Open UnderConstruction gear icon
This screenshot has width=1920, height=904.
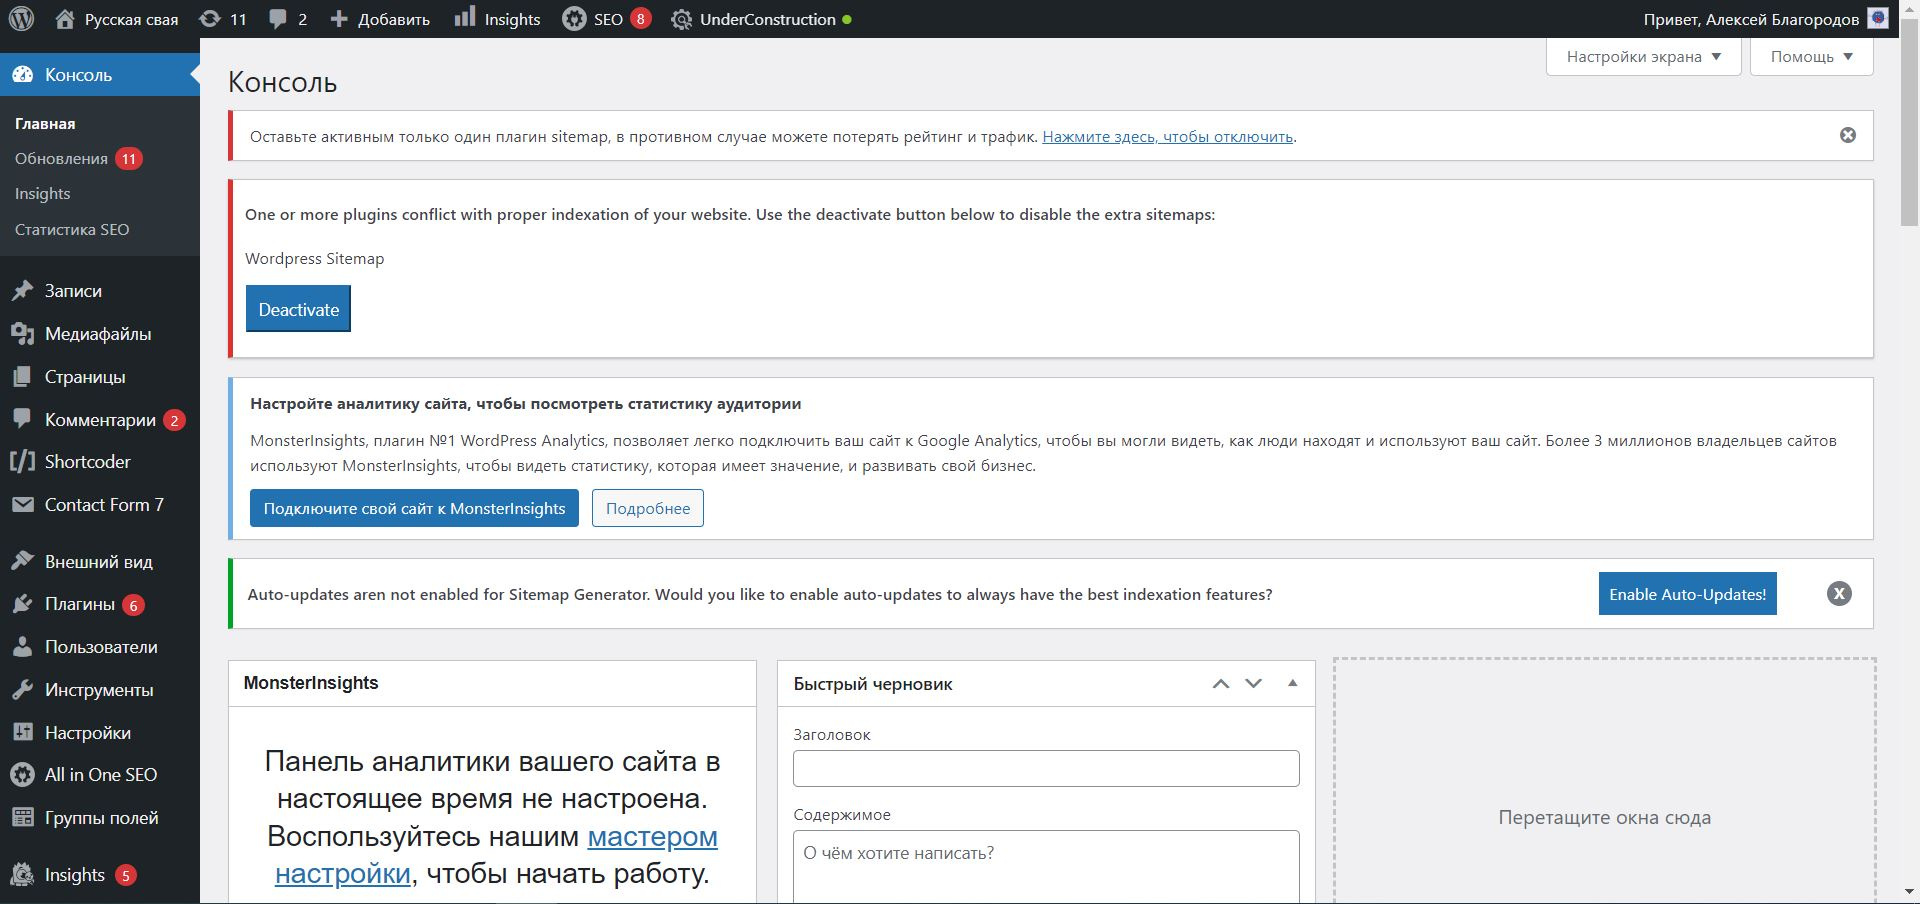click(x=682, y=19)
